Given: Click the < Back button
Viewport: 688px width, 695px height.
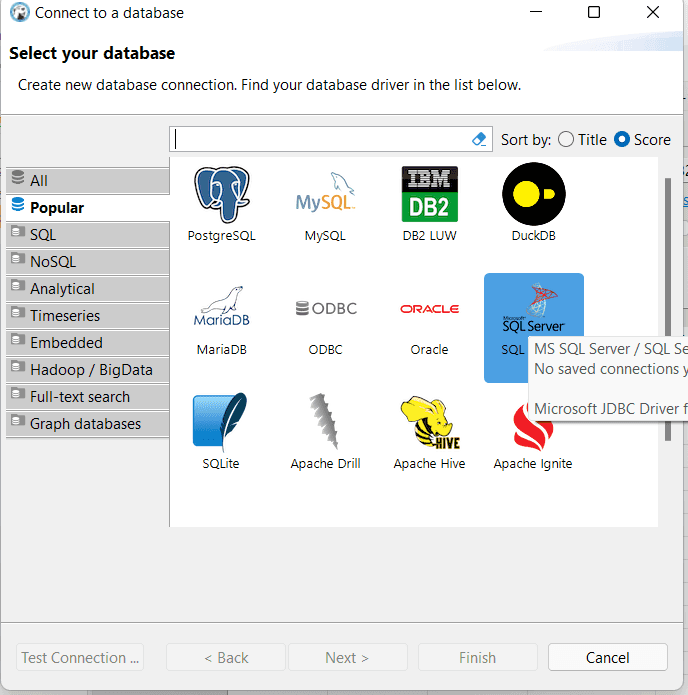Looking at the screenshot, I should coord(226,657).
